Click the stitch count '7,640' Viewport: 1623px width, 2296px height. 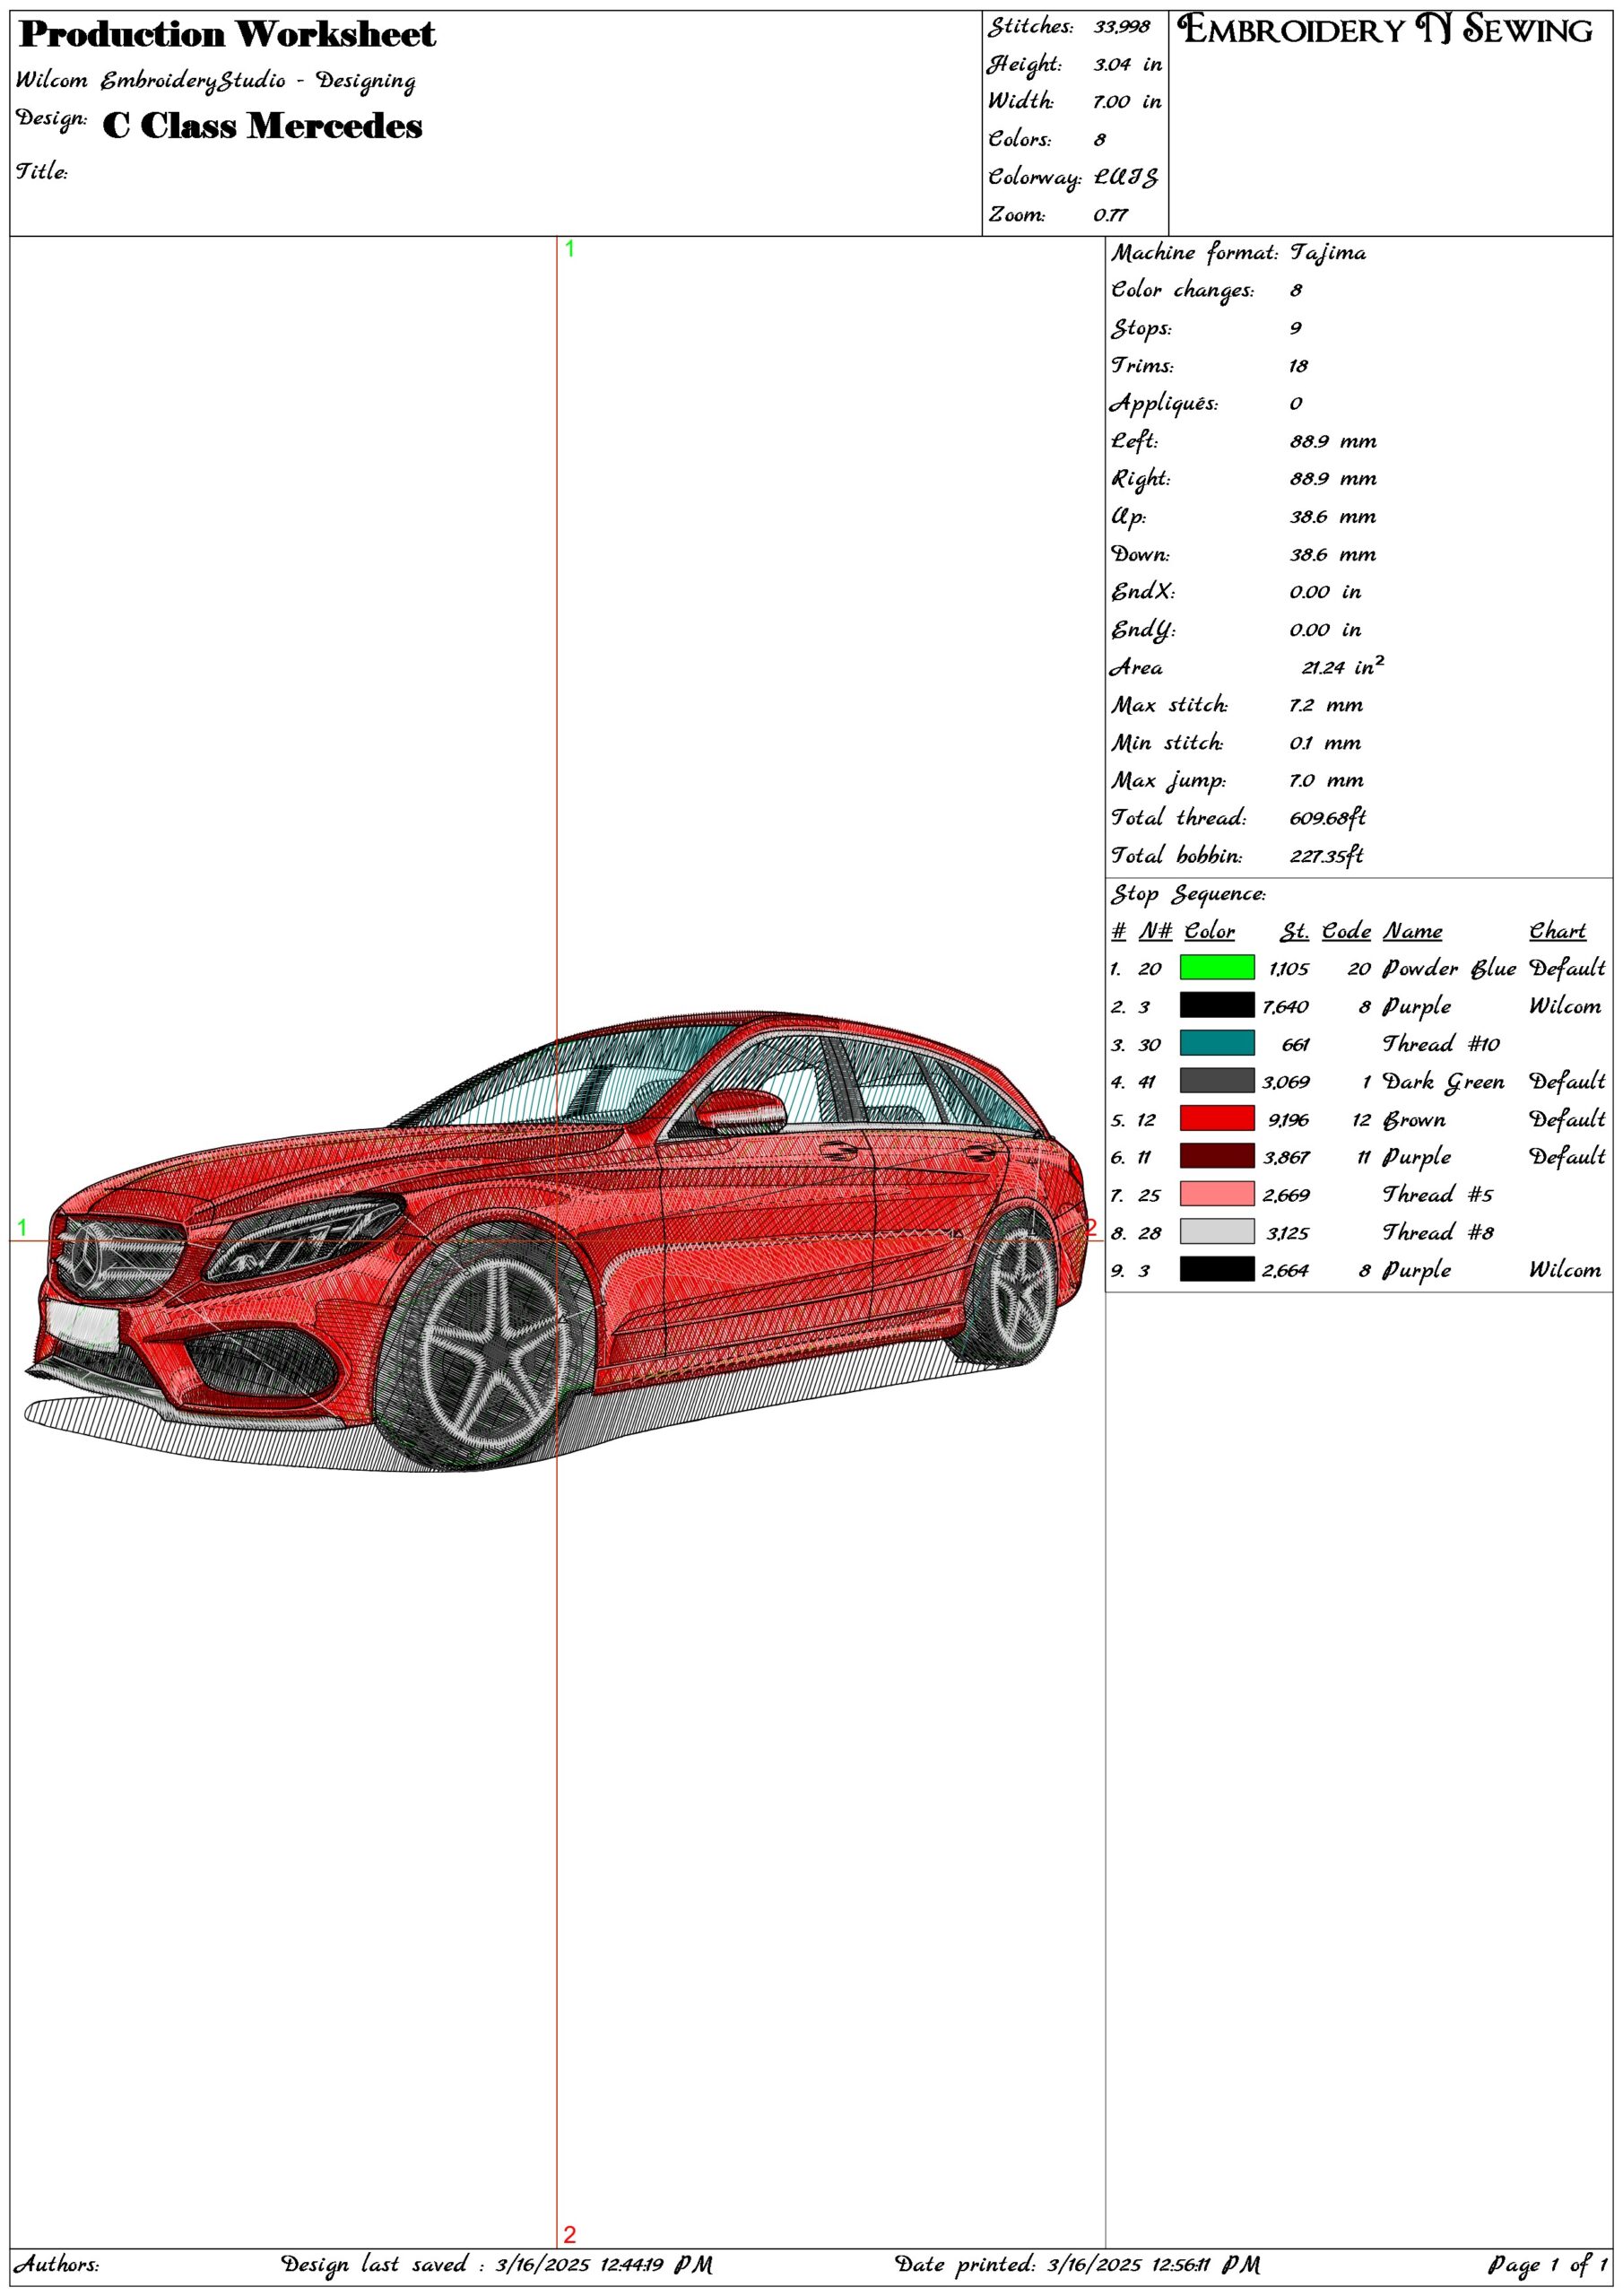[x=1285, y=1007]
